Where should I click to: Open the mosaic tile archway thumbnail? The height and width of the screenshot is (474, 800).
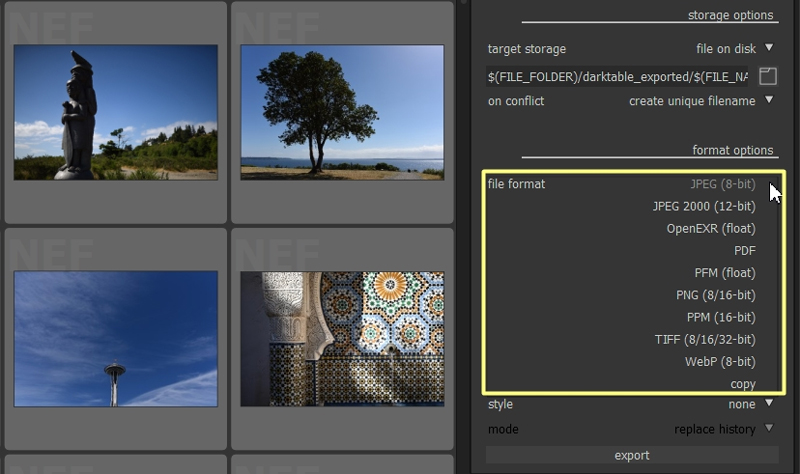tap(342, 339)
